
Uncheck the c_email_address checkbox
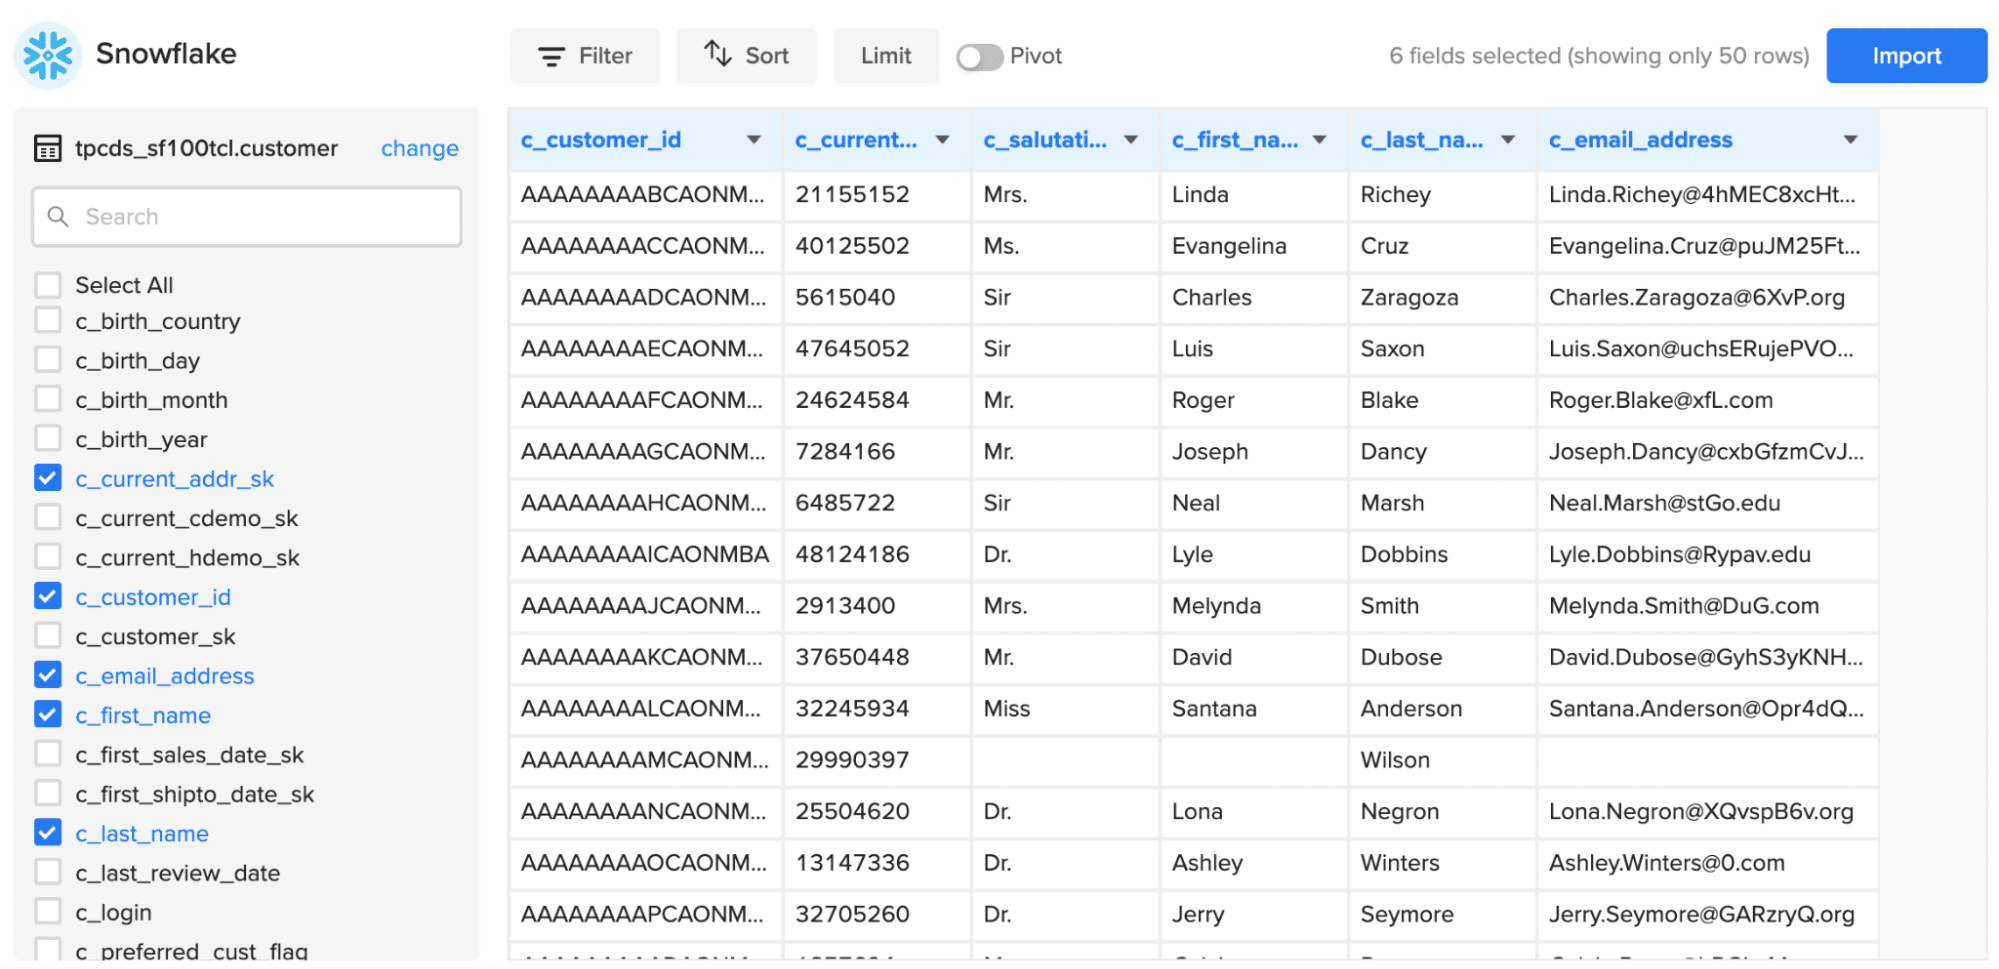[x=48, y=675]
